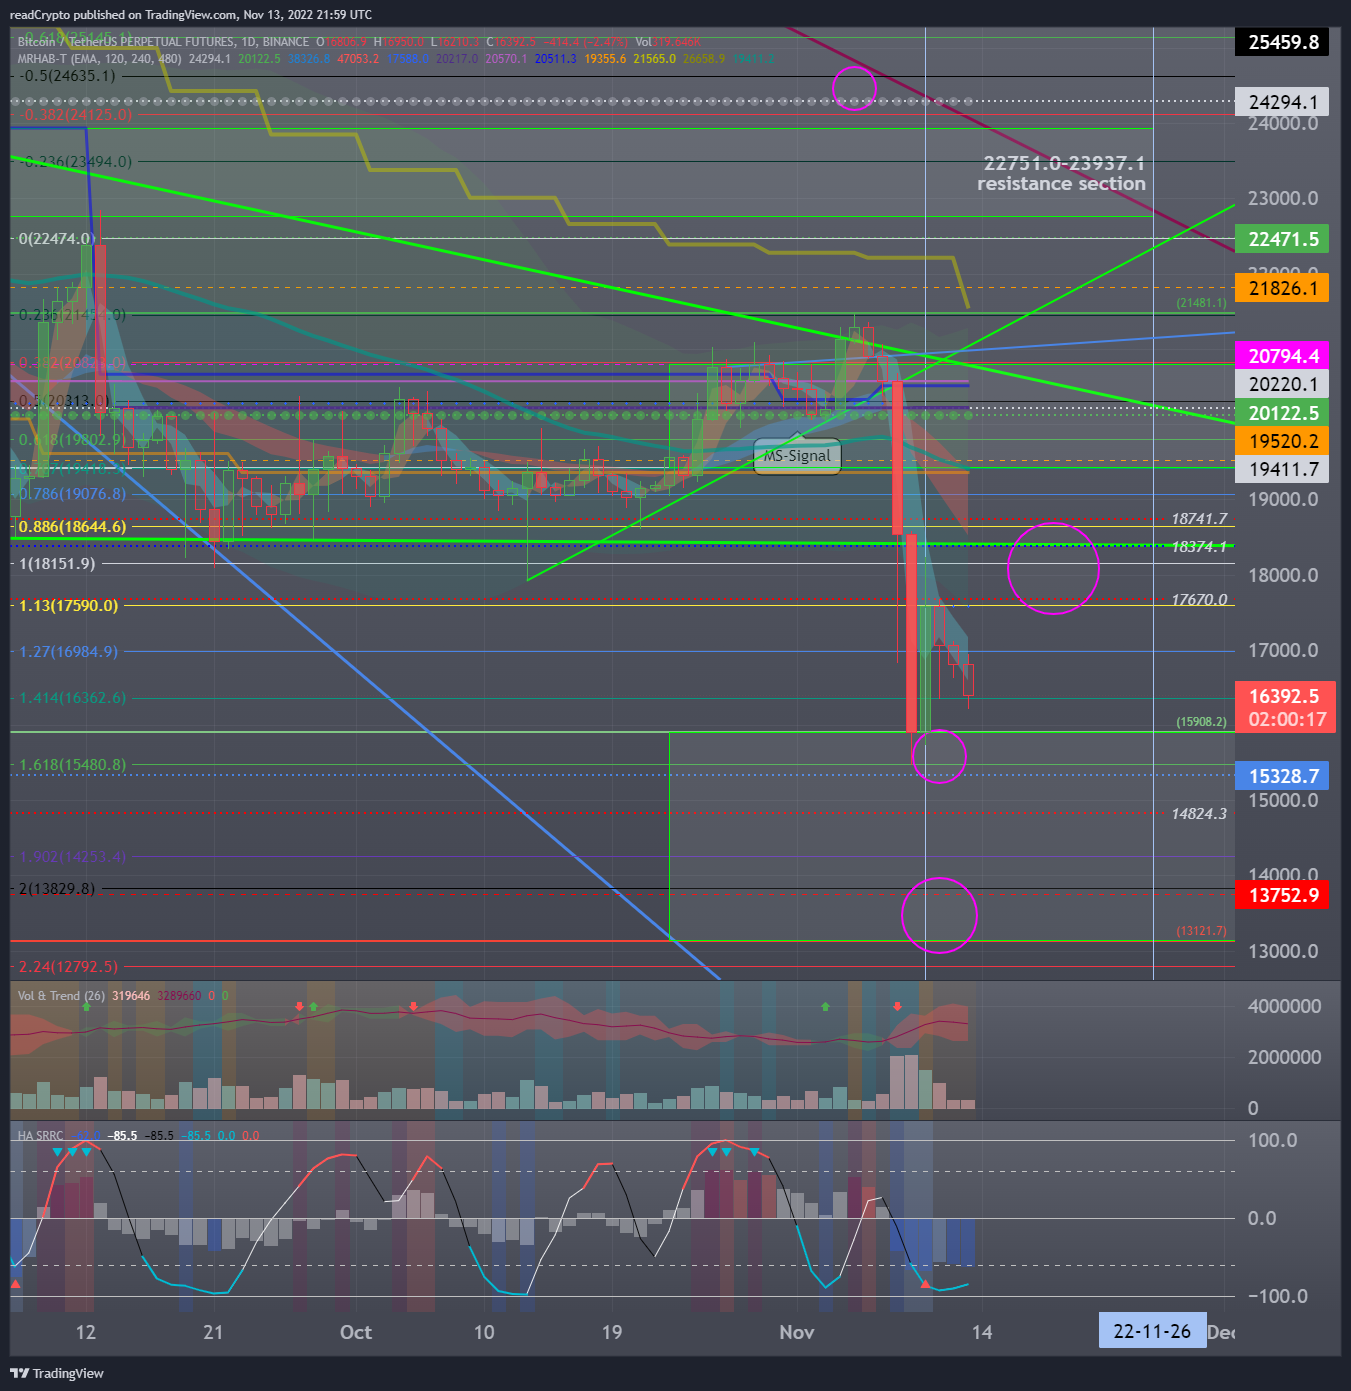Select the 19411.7 price label
Image resolution: width=1351 pixels, height=1391 pixels.
pyautogui.click(x=1283, y=469)
